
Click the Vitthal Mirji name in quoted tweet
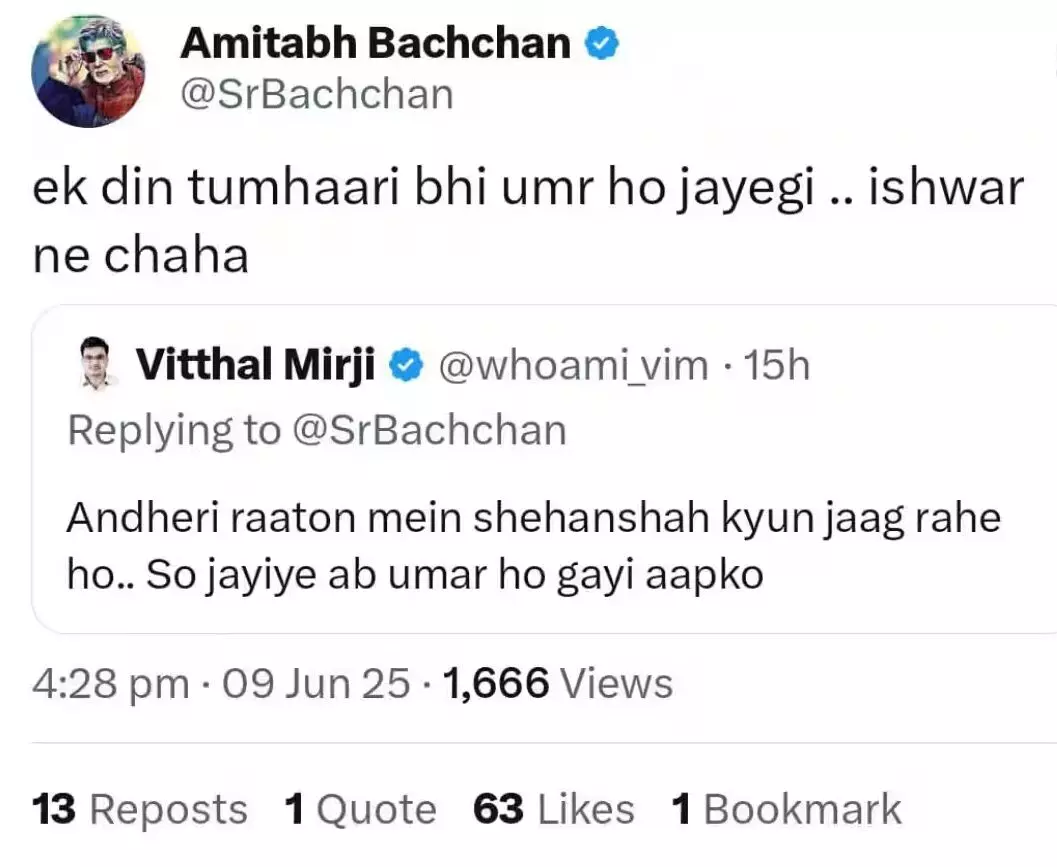point(255,367)
